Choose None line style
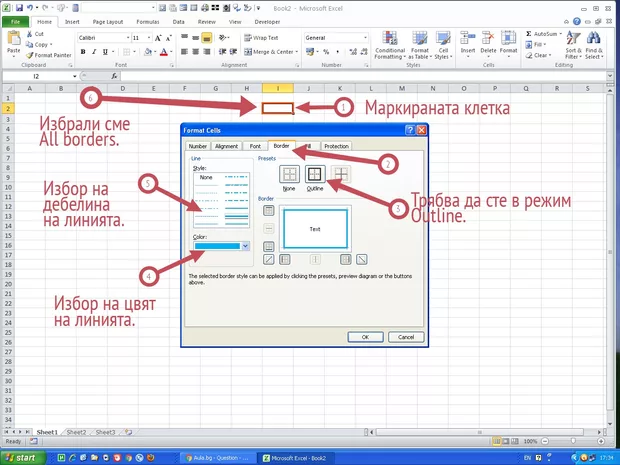Image resolution: width=620 pixels, height=465 pixels. pos(205,177)
